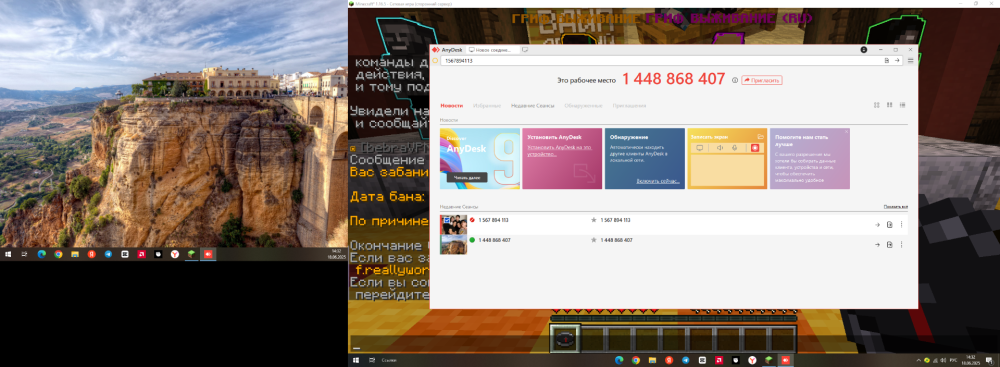Select the Избранные tab
This screenshot has height=367, width=1000.
pyautogui.click(x=487, y=105)
